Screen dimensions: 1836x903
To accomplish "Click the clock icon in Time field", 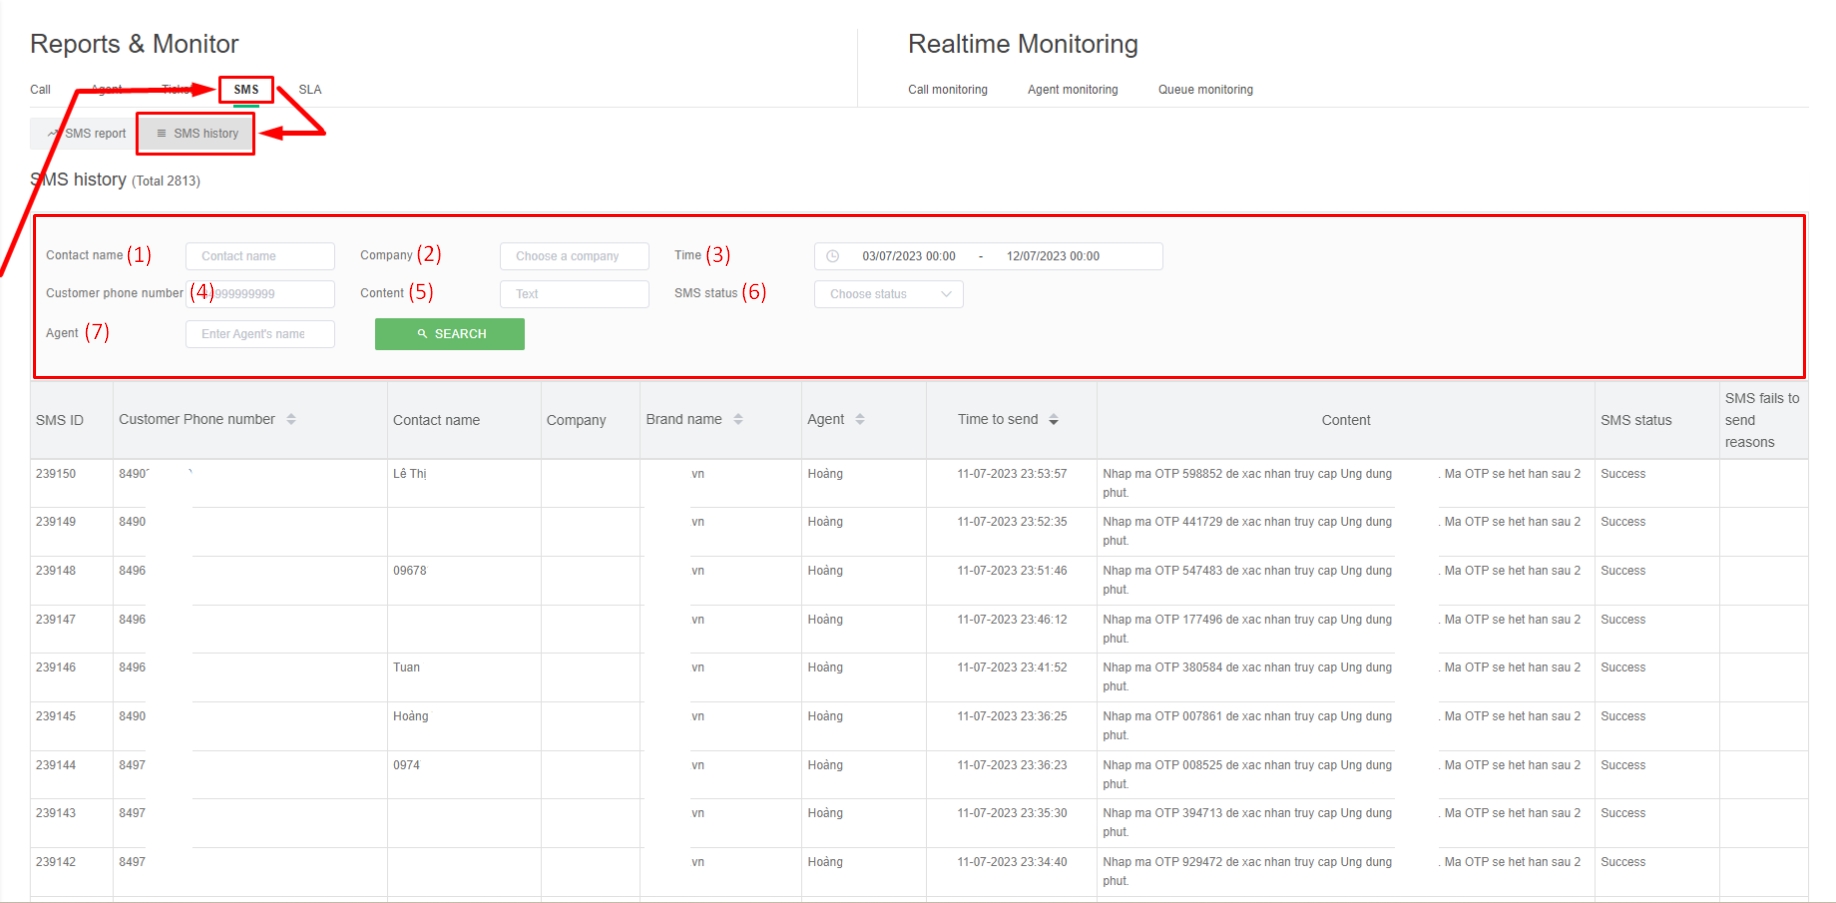I will click(x=832, y=256).
